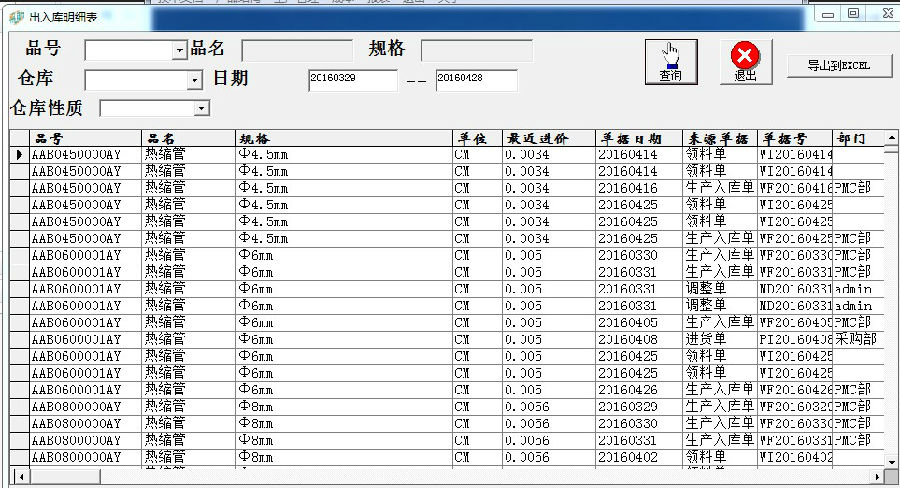
Task: Click the app icon in title bar
Action: tap(15, 17)
